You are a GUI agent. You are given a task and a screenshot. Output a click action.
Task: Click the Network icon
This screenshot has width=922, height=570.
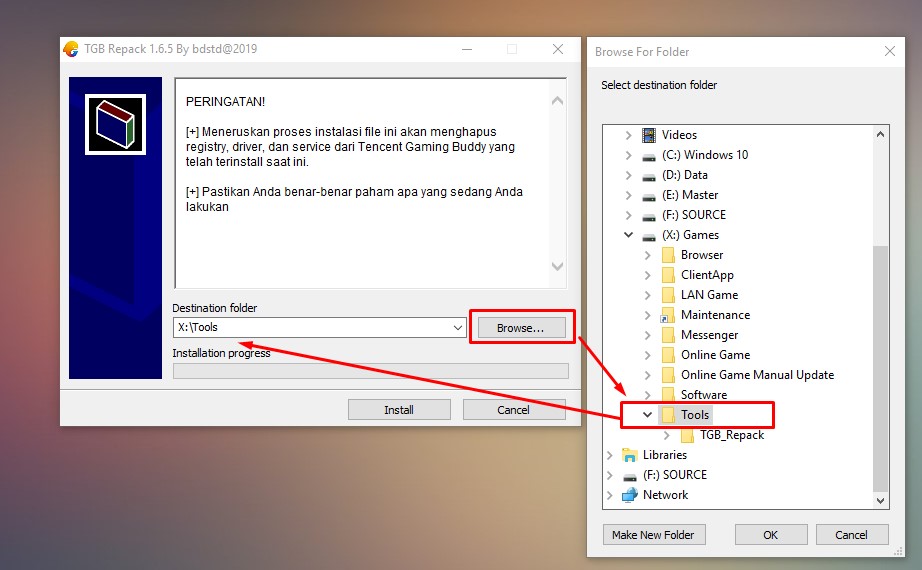tap(630, 495)
